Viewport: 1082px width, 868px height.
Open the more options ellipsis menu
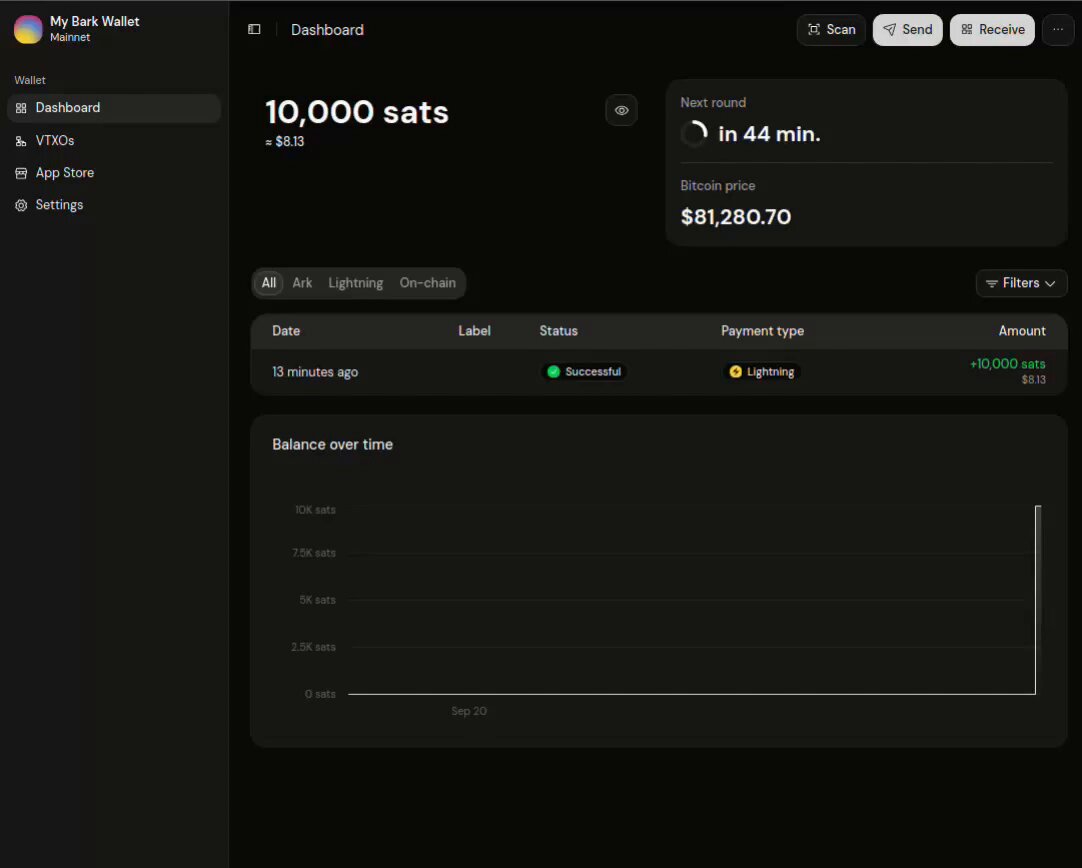(1057, 30)
